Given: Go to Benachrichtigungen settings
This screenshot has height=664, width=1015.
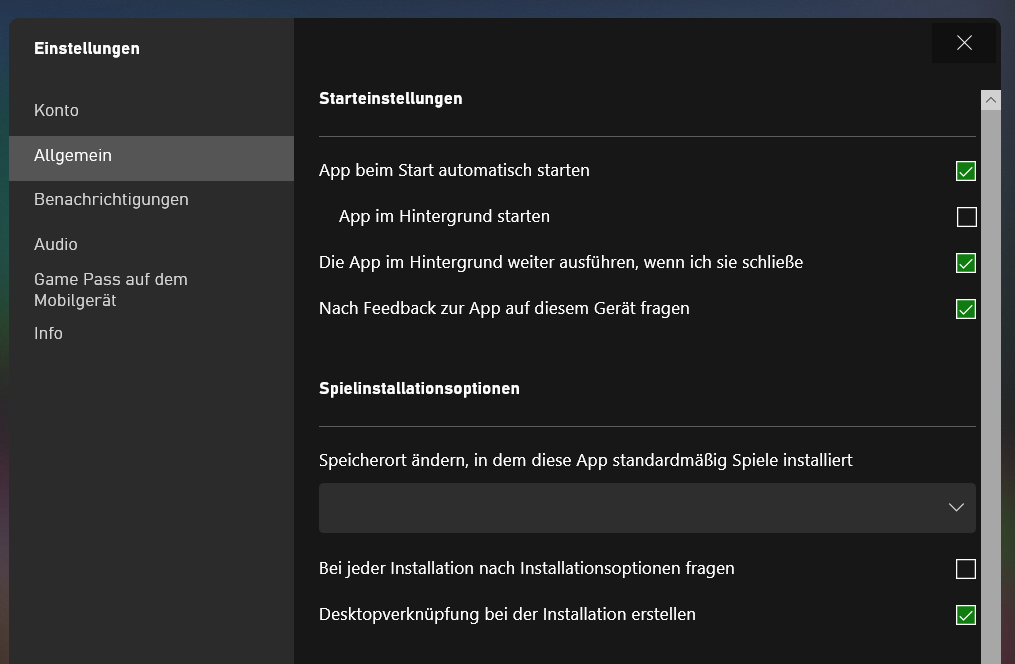Looking at the screenshot, I should tap(111, 200).
